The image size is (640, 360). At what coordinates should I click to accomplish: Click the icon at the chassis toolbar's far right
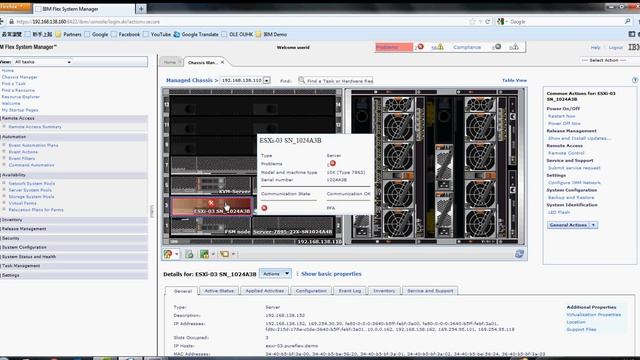pos(519,254)
